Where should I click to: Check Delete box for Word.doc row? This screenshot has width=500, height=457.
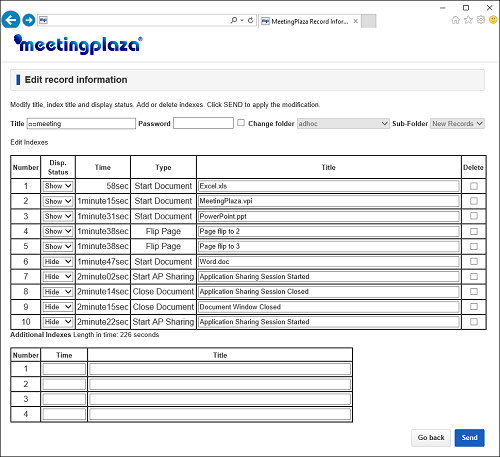[x=474, y=261]
